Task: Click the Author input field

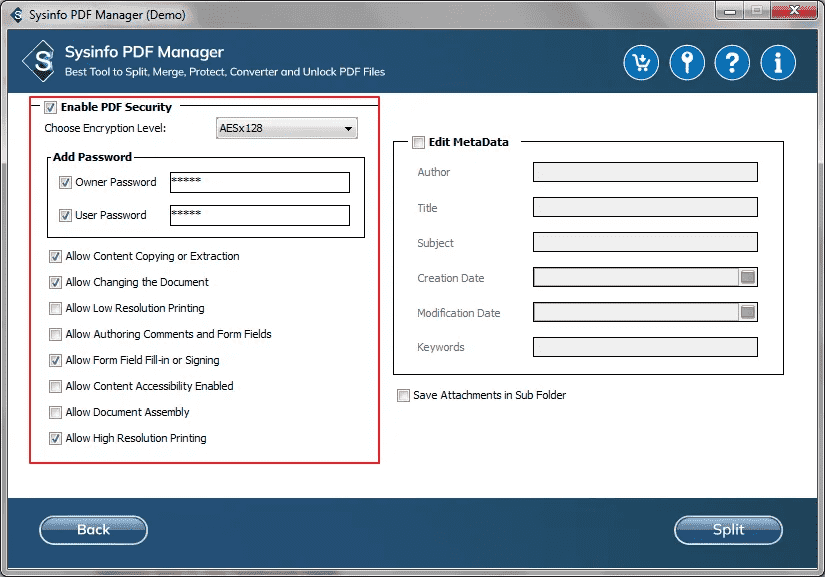Action: coord(645,172)
